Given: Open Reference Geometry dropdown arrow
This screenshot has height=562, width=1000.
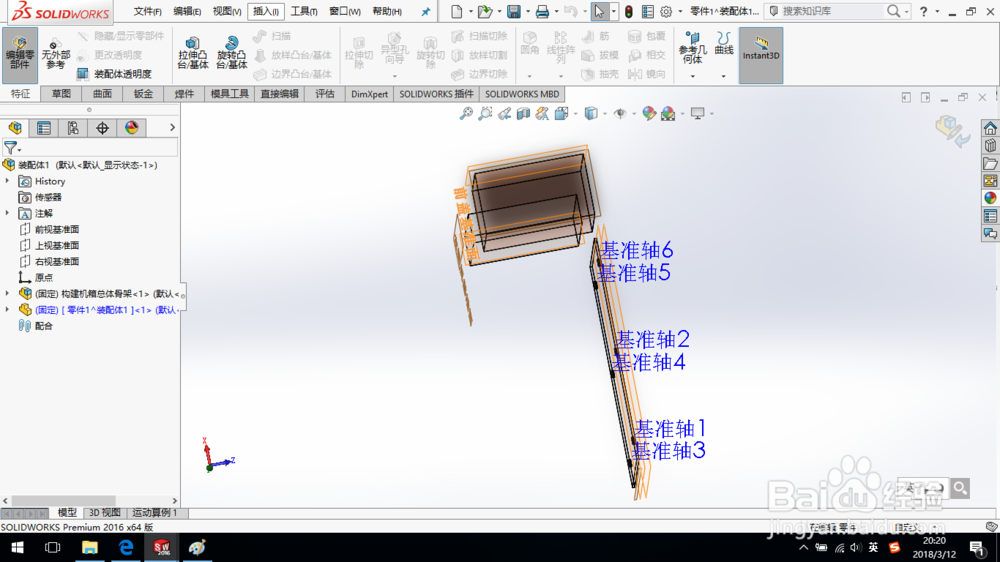Looking at the screenshot, I should pyautogui.click(x=693, y=77).
